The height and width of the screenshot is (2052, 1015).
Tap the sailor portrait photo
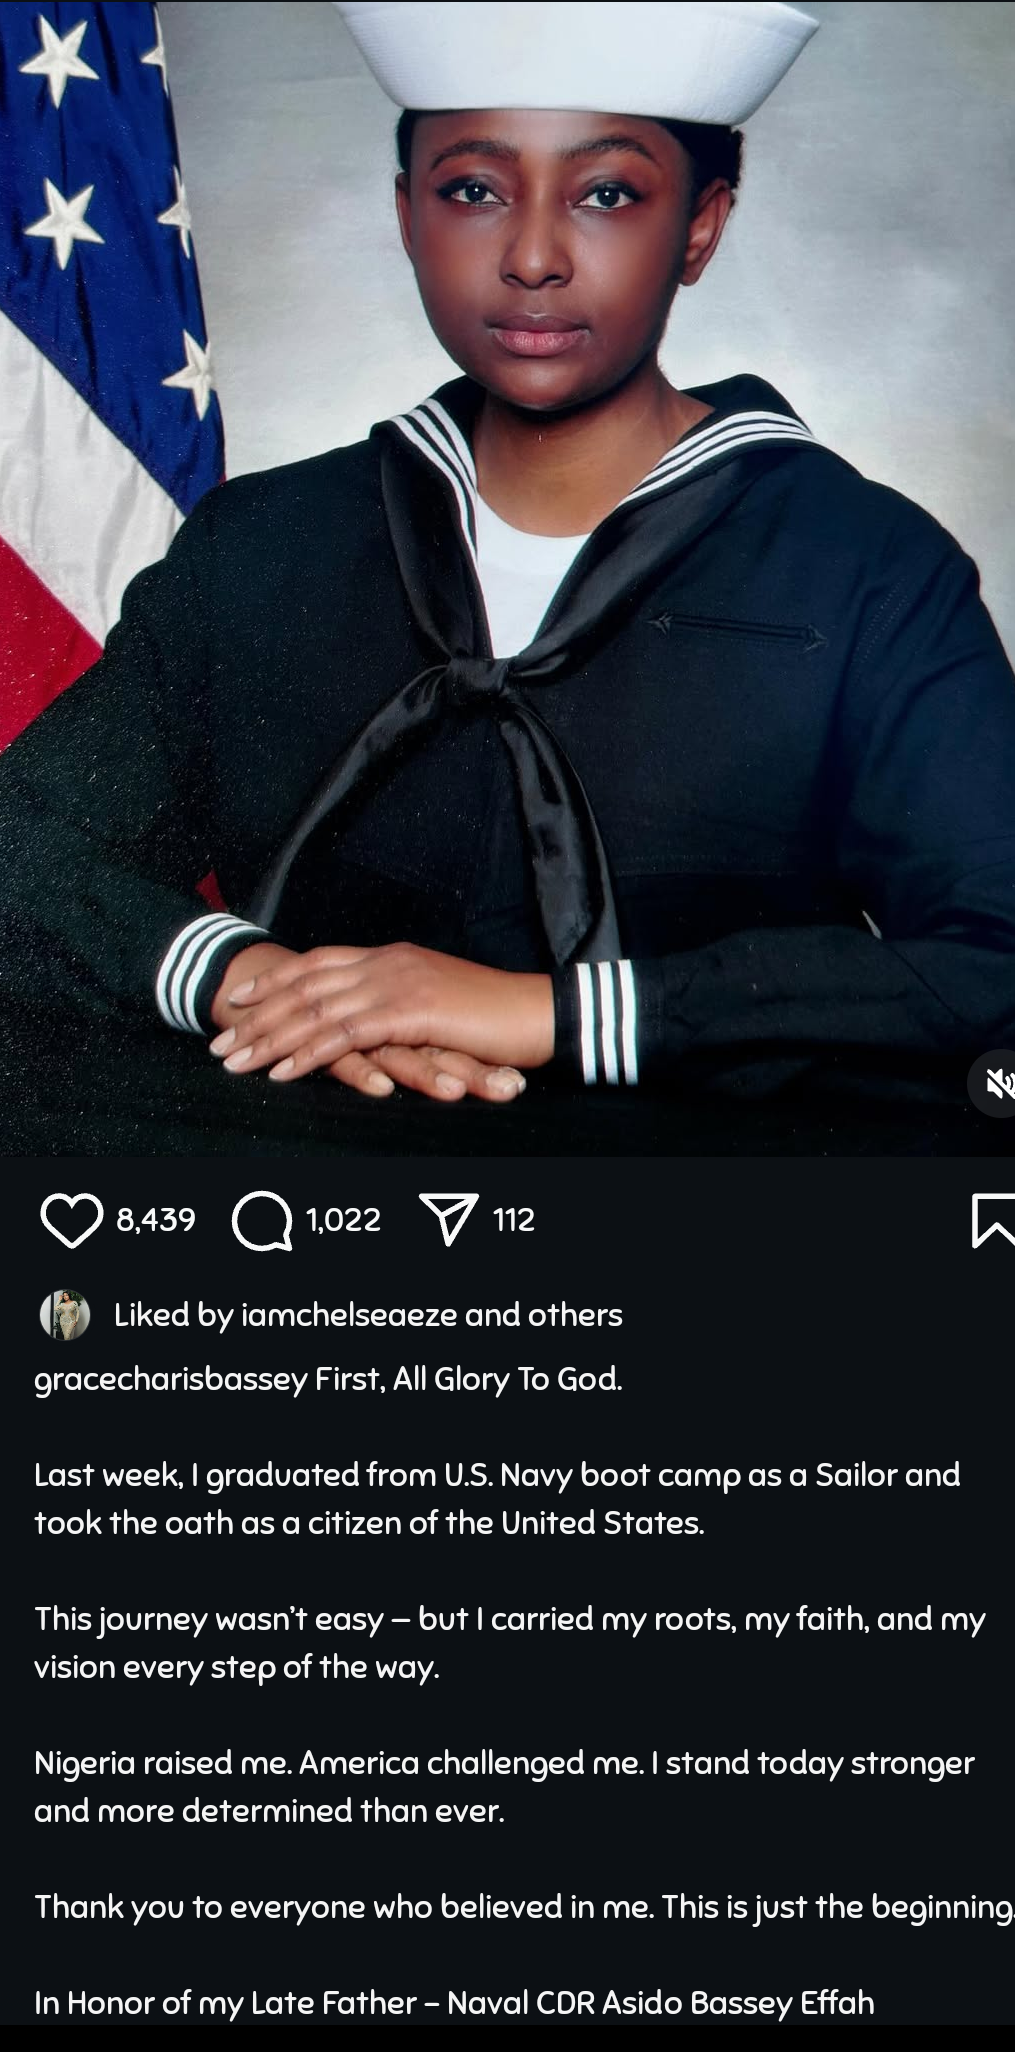tap(507, 578)
